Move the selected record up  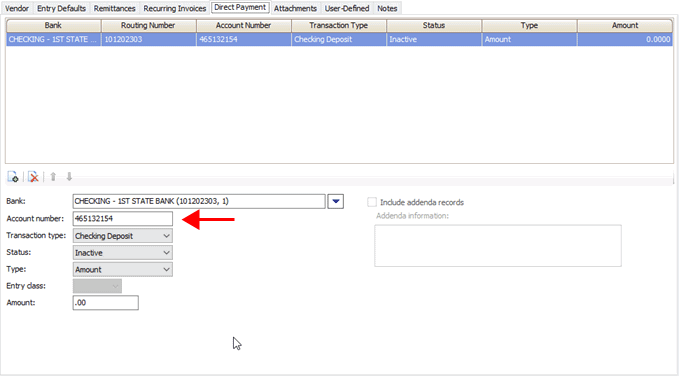[53, 177]
